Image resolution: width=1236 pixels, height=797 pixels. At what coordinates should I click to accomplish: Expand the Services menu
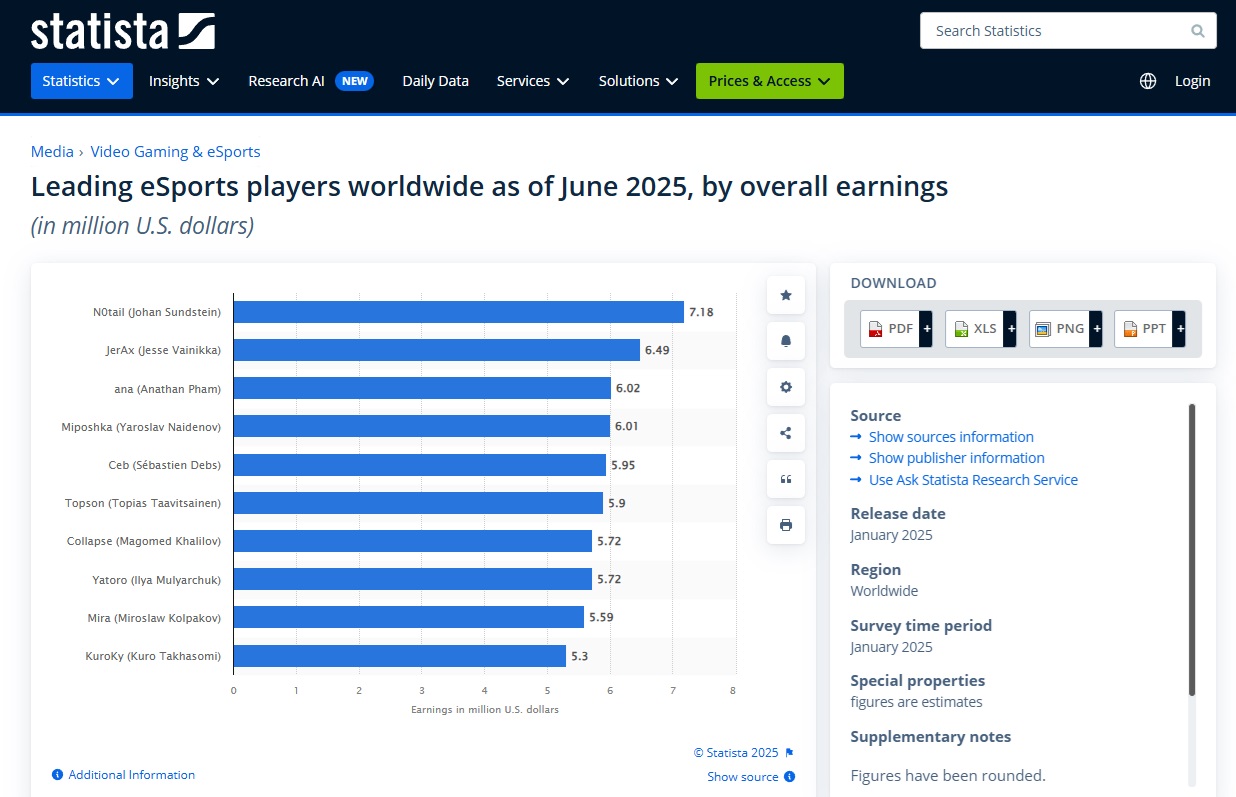coord(533,81)
